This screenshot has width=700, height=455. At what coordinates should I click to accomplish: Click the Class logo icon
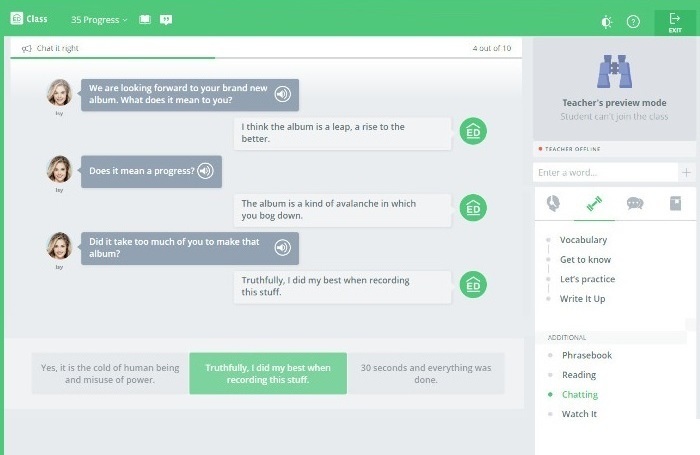point(17,20)
